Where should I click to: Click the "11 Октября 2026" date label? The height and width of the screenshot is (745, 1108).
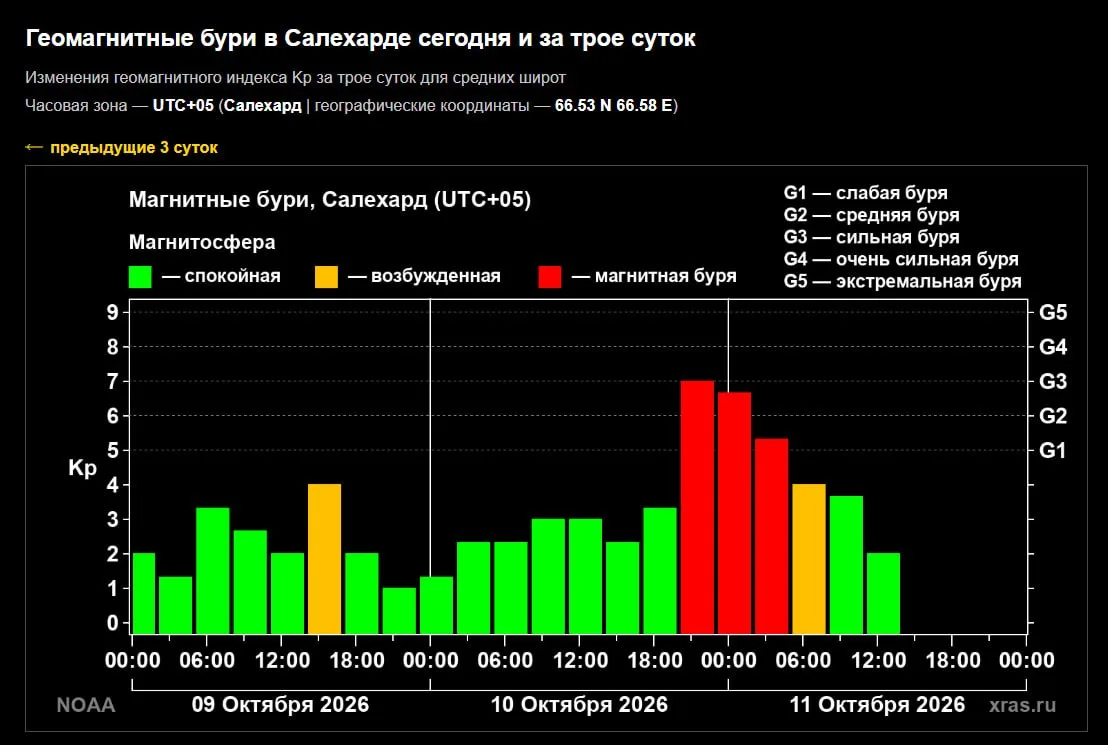[x=877, y=705]
